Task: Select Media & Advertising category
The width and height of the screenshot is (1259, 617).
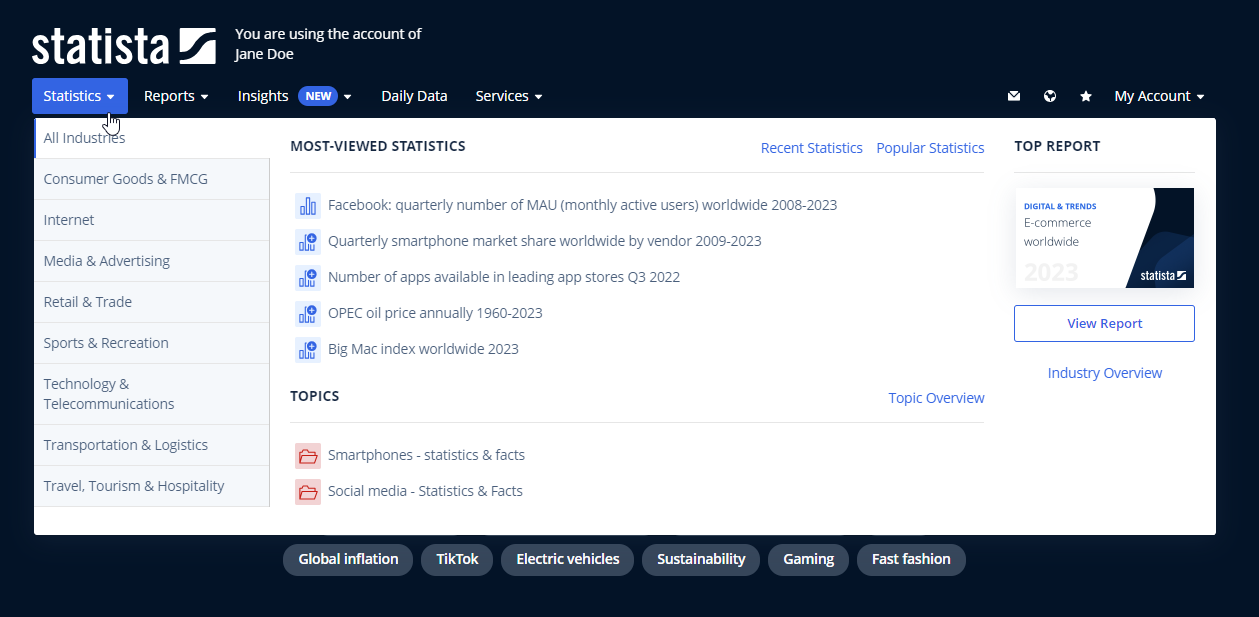Action: [x=152, y=261]
